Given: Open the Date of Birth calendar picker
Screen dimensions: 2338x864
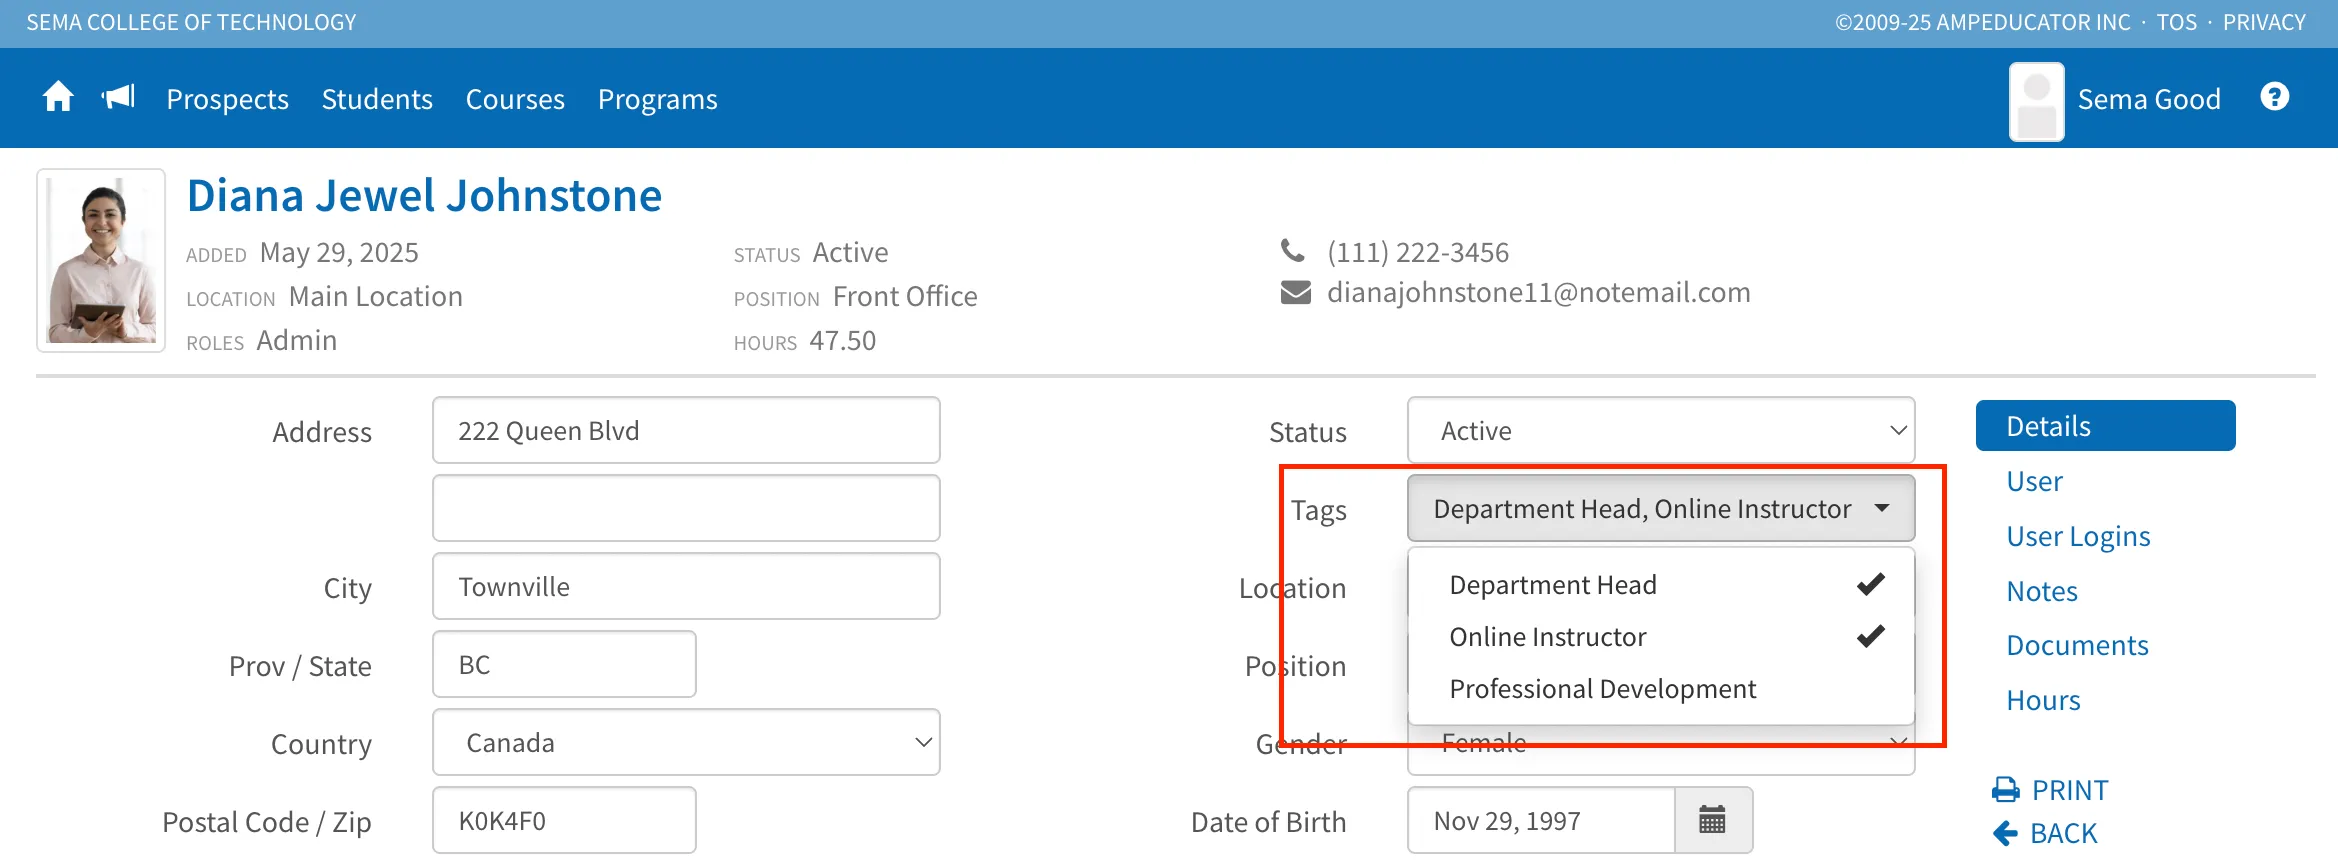Looking at the screenshot, I should [x=1713, y=821].
